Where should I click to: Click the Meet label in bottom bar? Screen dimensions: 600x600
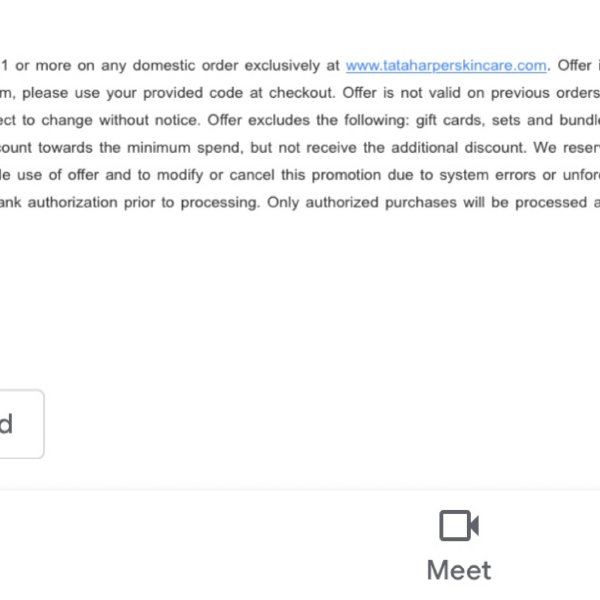pyautogui.click(x=459, y=570)
